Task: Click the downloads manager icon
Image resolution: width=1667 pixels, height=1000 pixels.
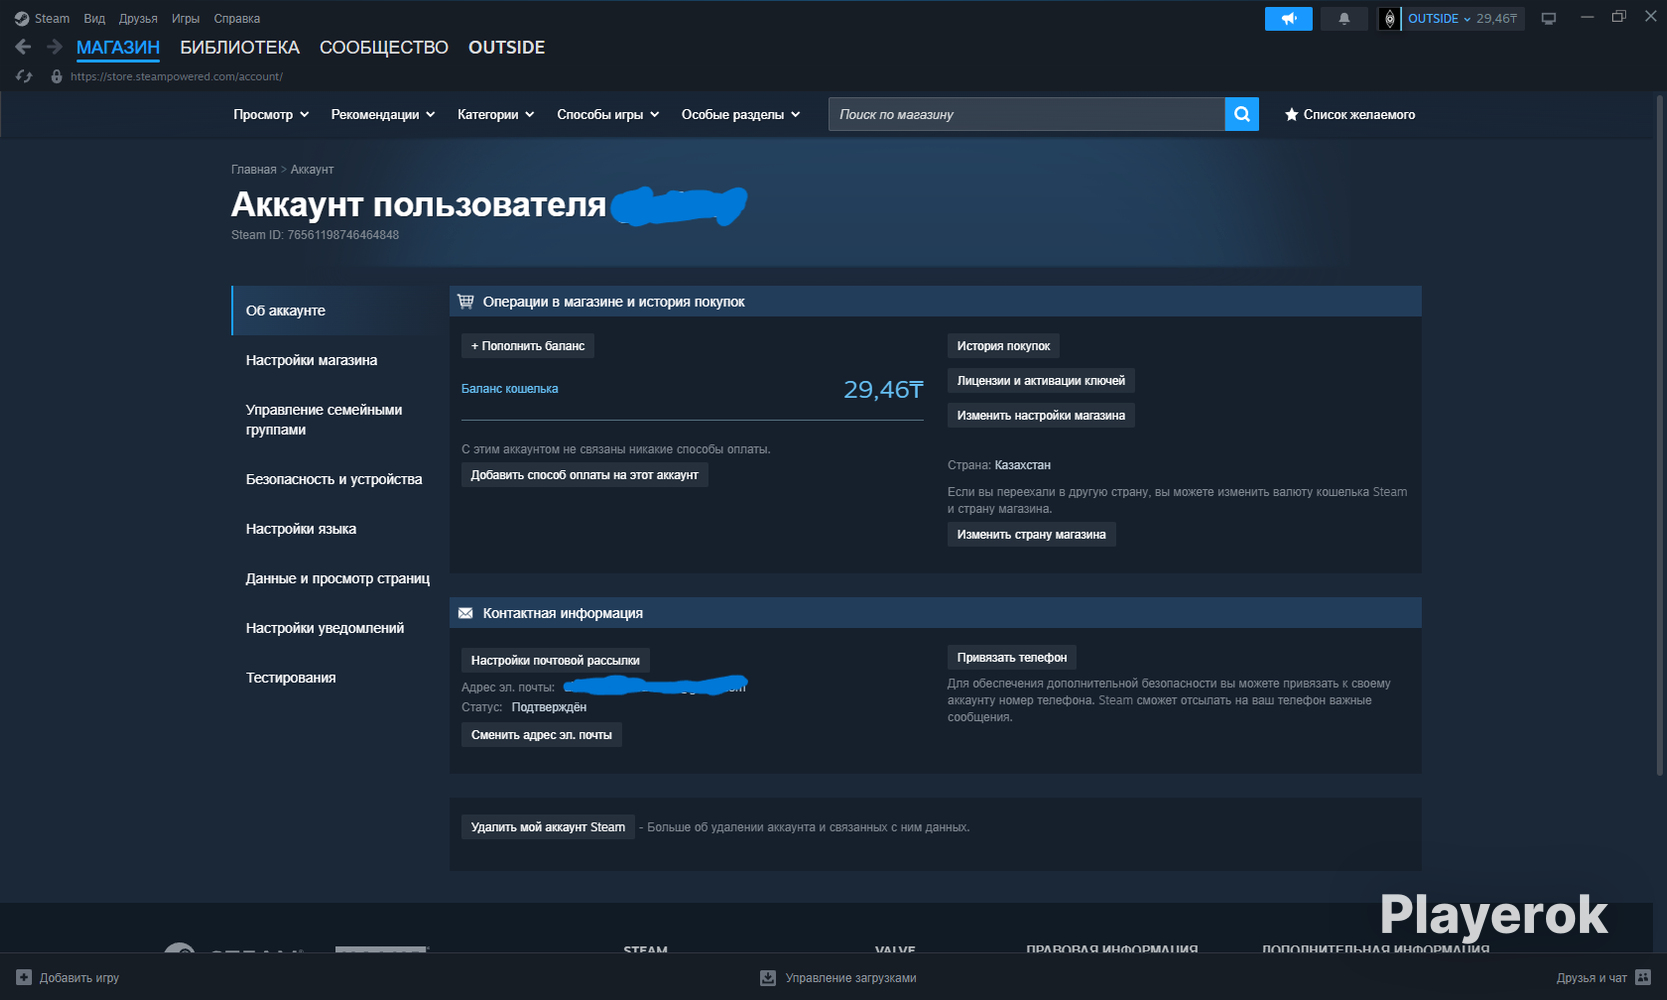Action: [768, 977]
